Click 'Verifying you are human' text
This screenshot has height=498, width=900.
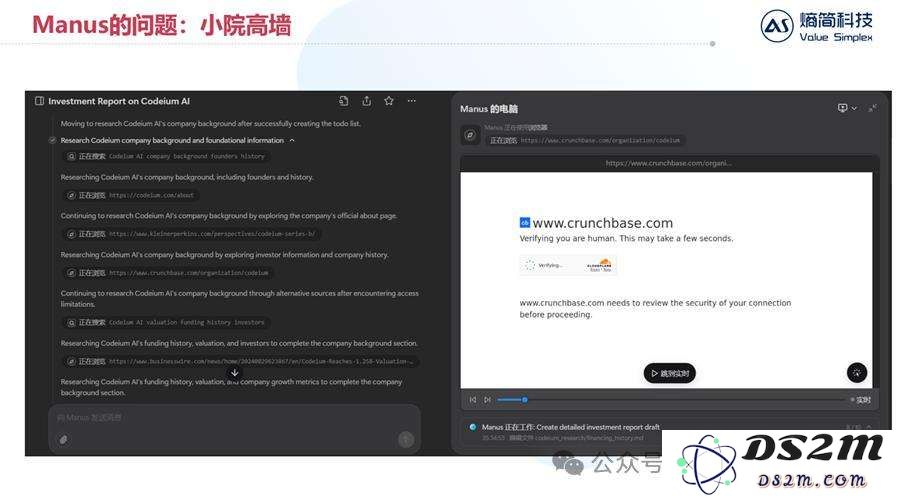626,238
